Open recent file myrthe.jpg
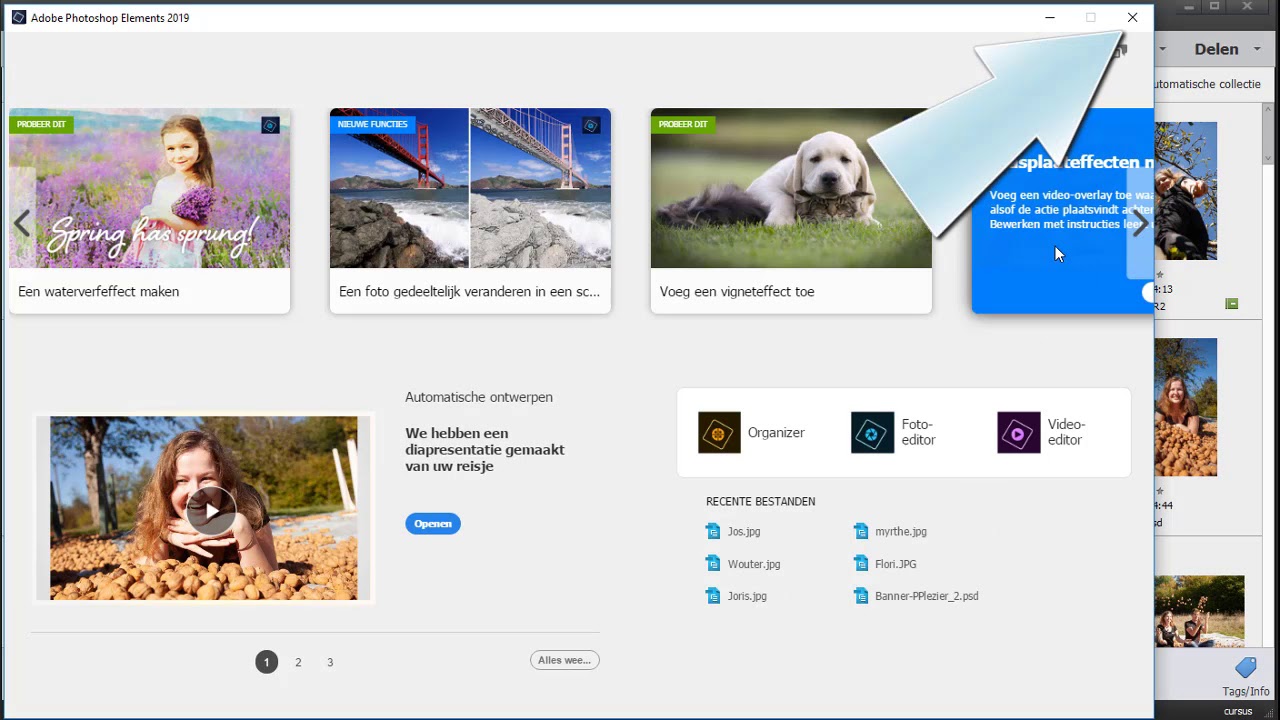 coord(890,532)
